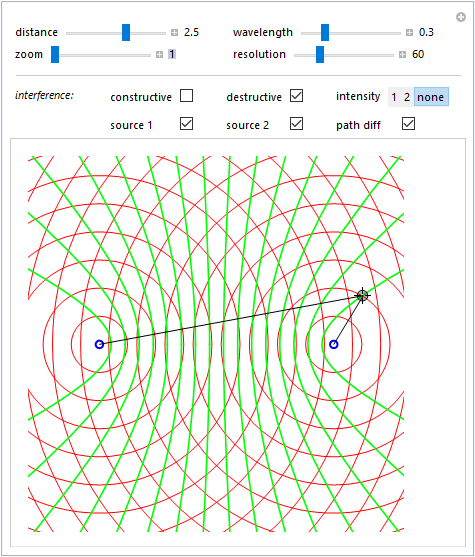This screenshot has width=475, height=557.
Task: Click the 'source 1' label text
Action: (131, 125)
